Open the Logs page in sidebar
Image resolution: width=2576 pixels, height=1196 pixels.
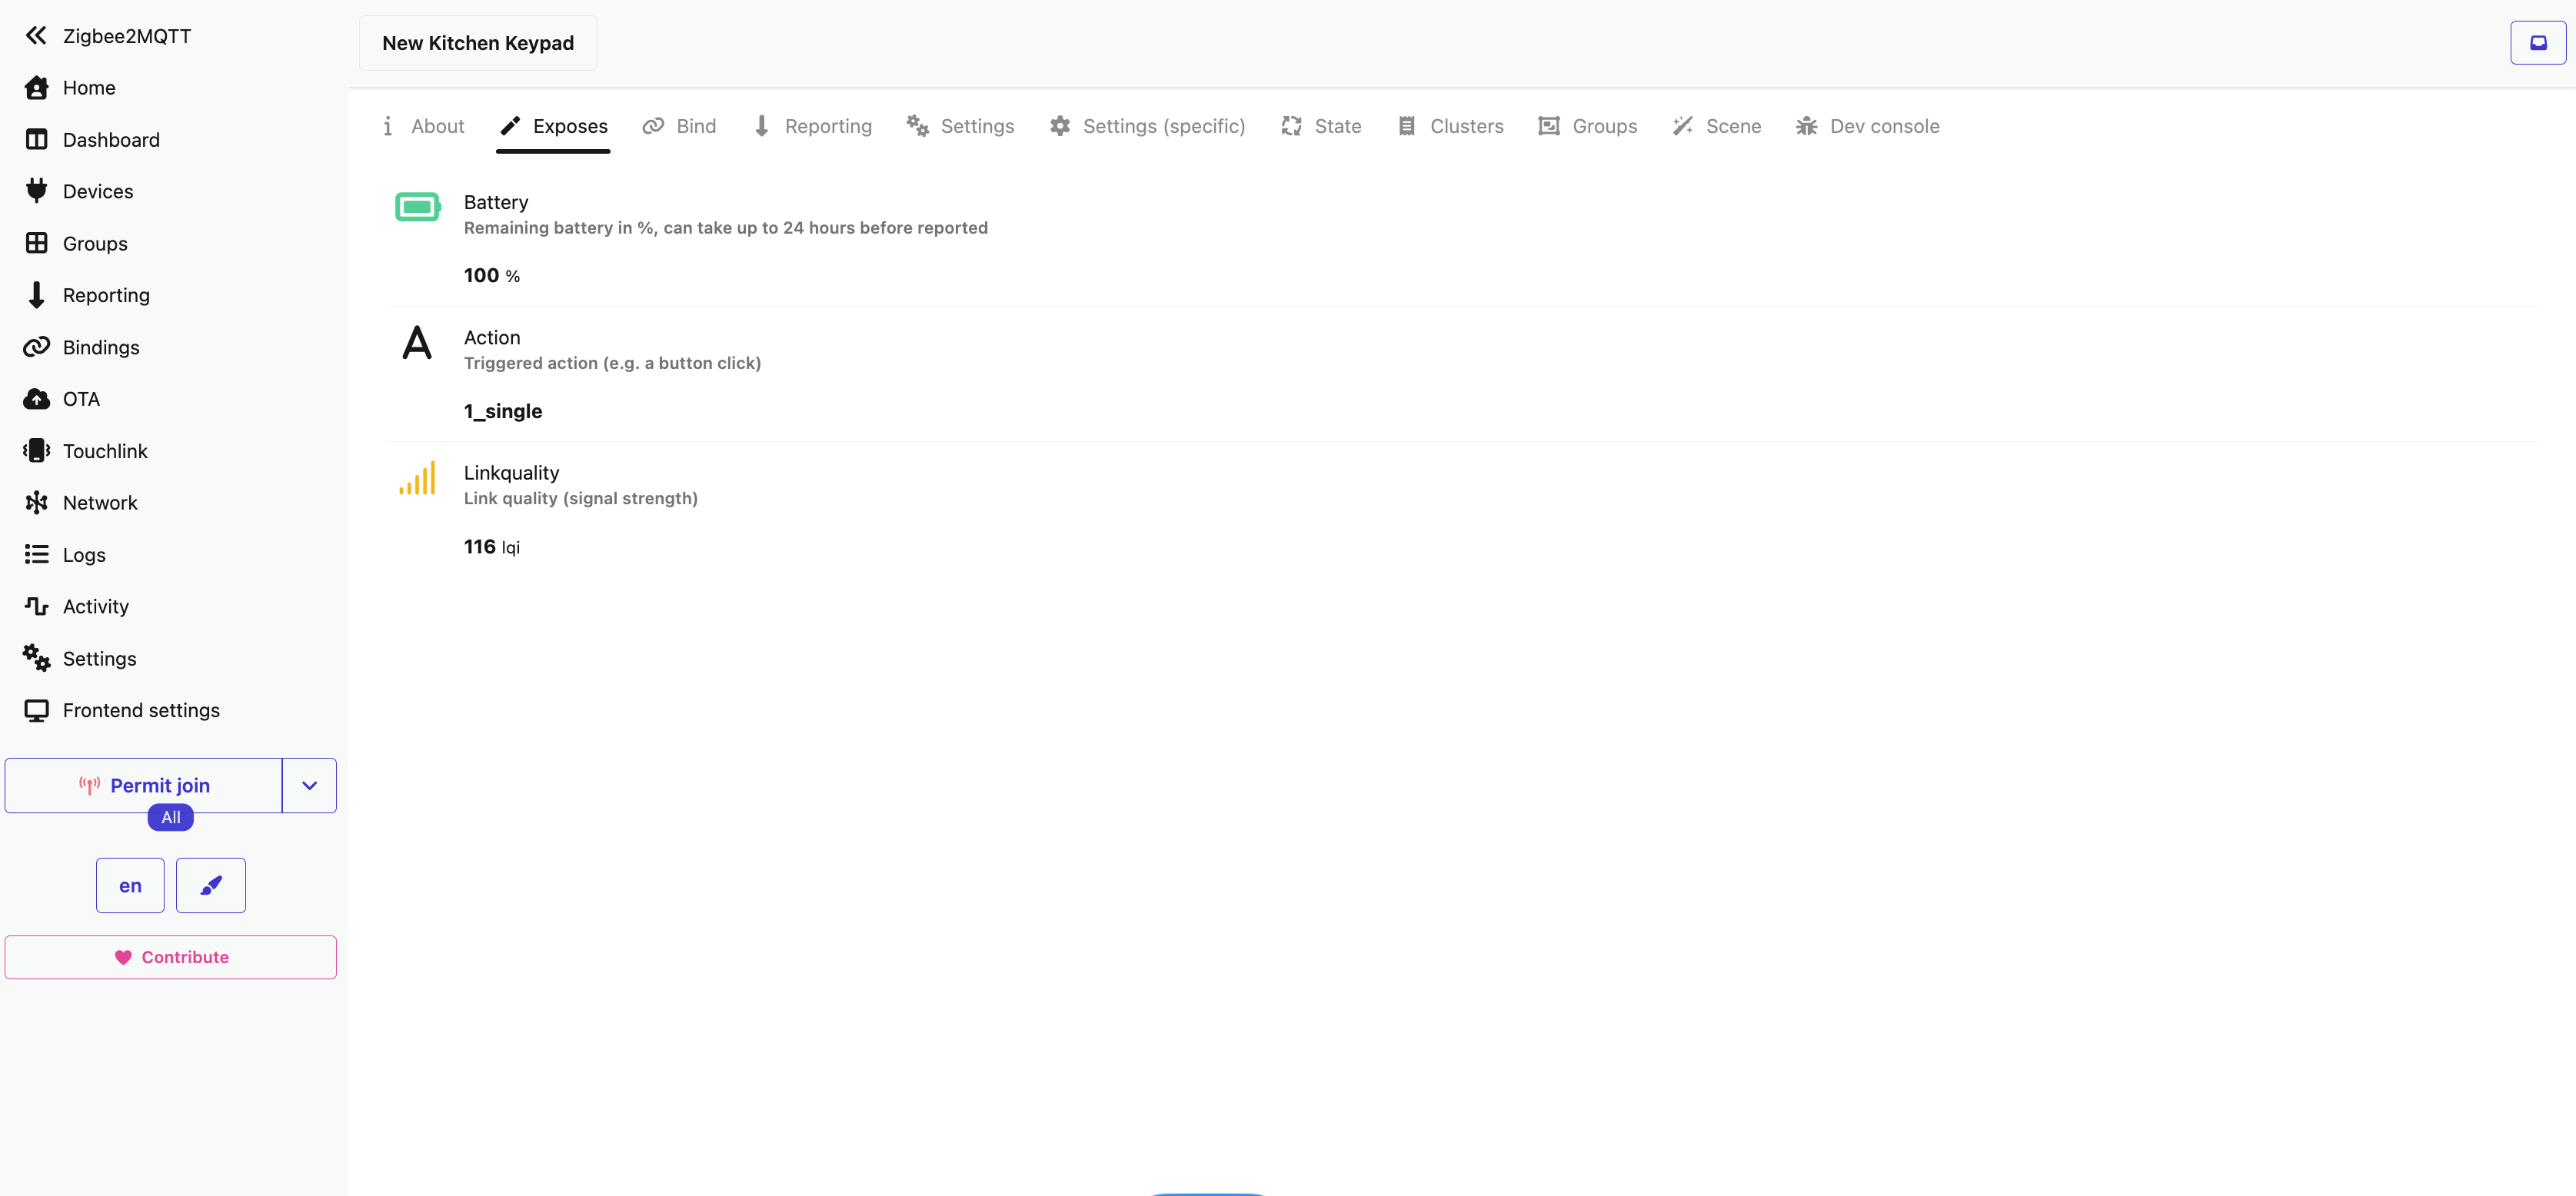[x=84, y=555]
